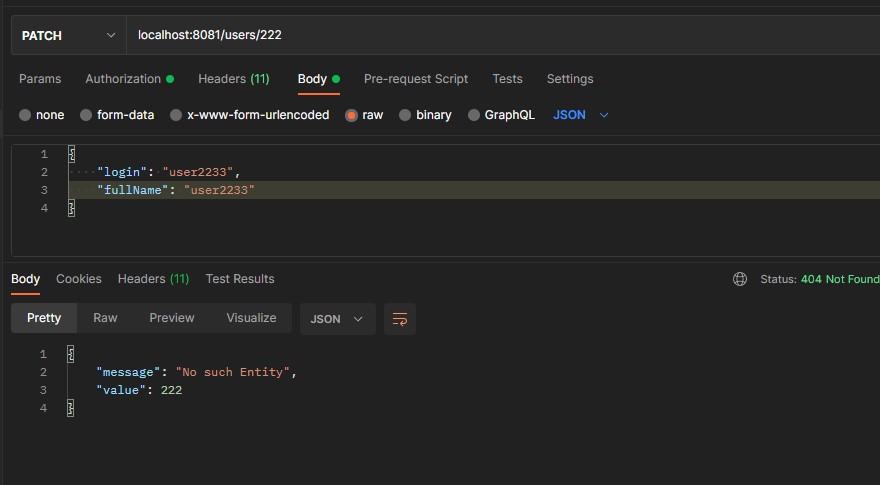Viewport: 880px width, 485px height.
Task: Choose x-www-form-urlencoded body type
Action: (x=176, y=115)
